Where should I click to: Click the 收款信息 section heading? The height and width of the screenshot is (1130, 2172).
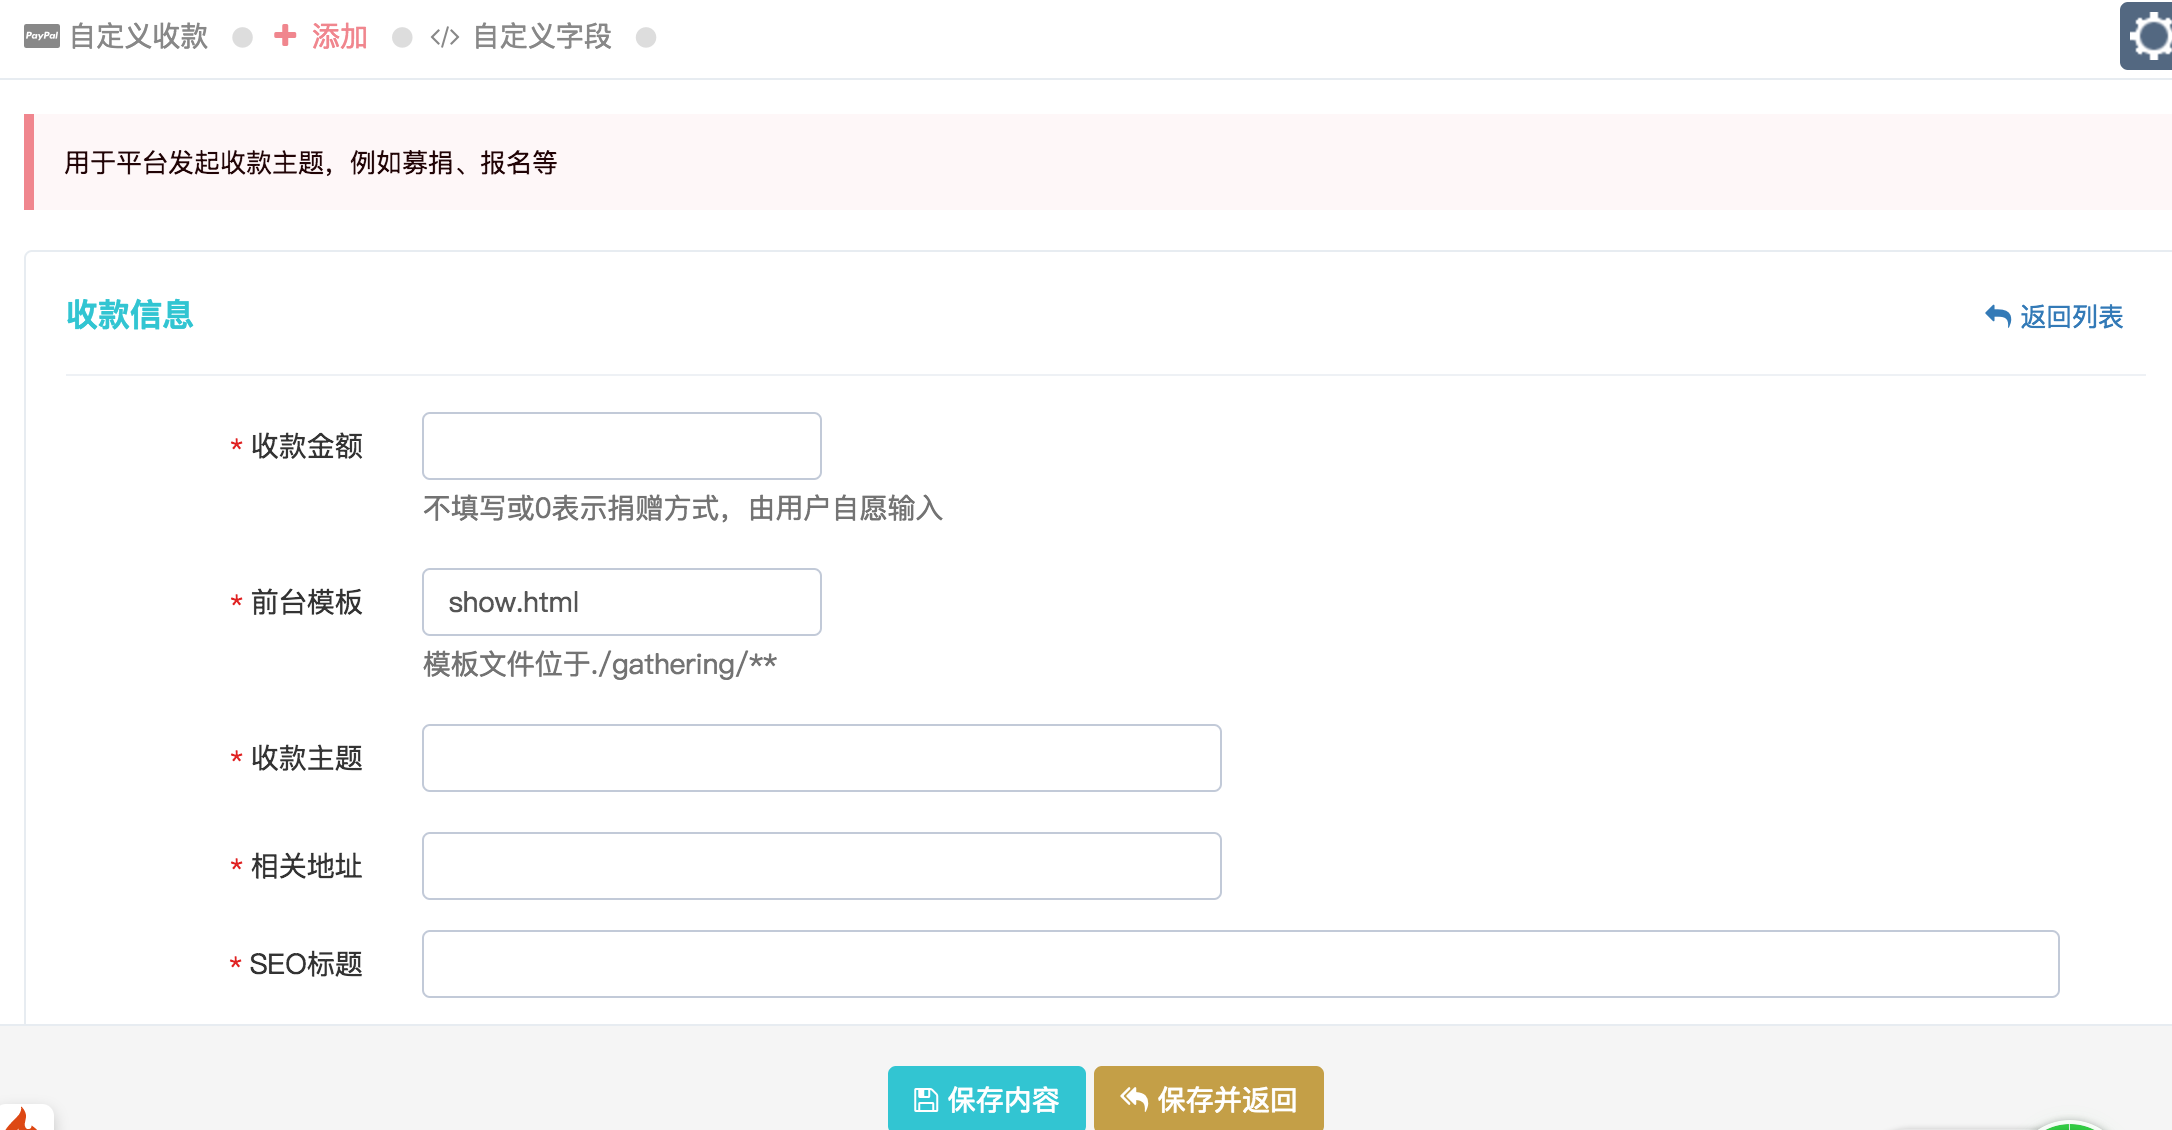[130, 315]
